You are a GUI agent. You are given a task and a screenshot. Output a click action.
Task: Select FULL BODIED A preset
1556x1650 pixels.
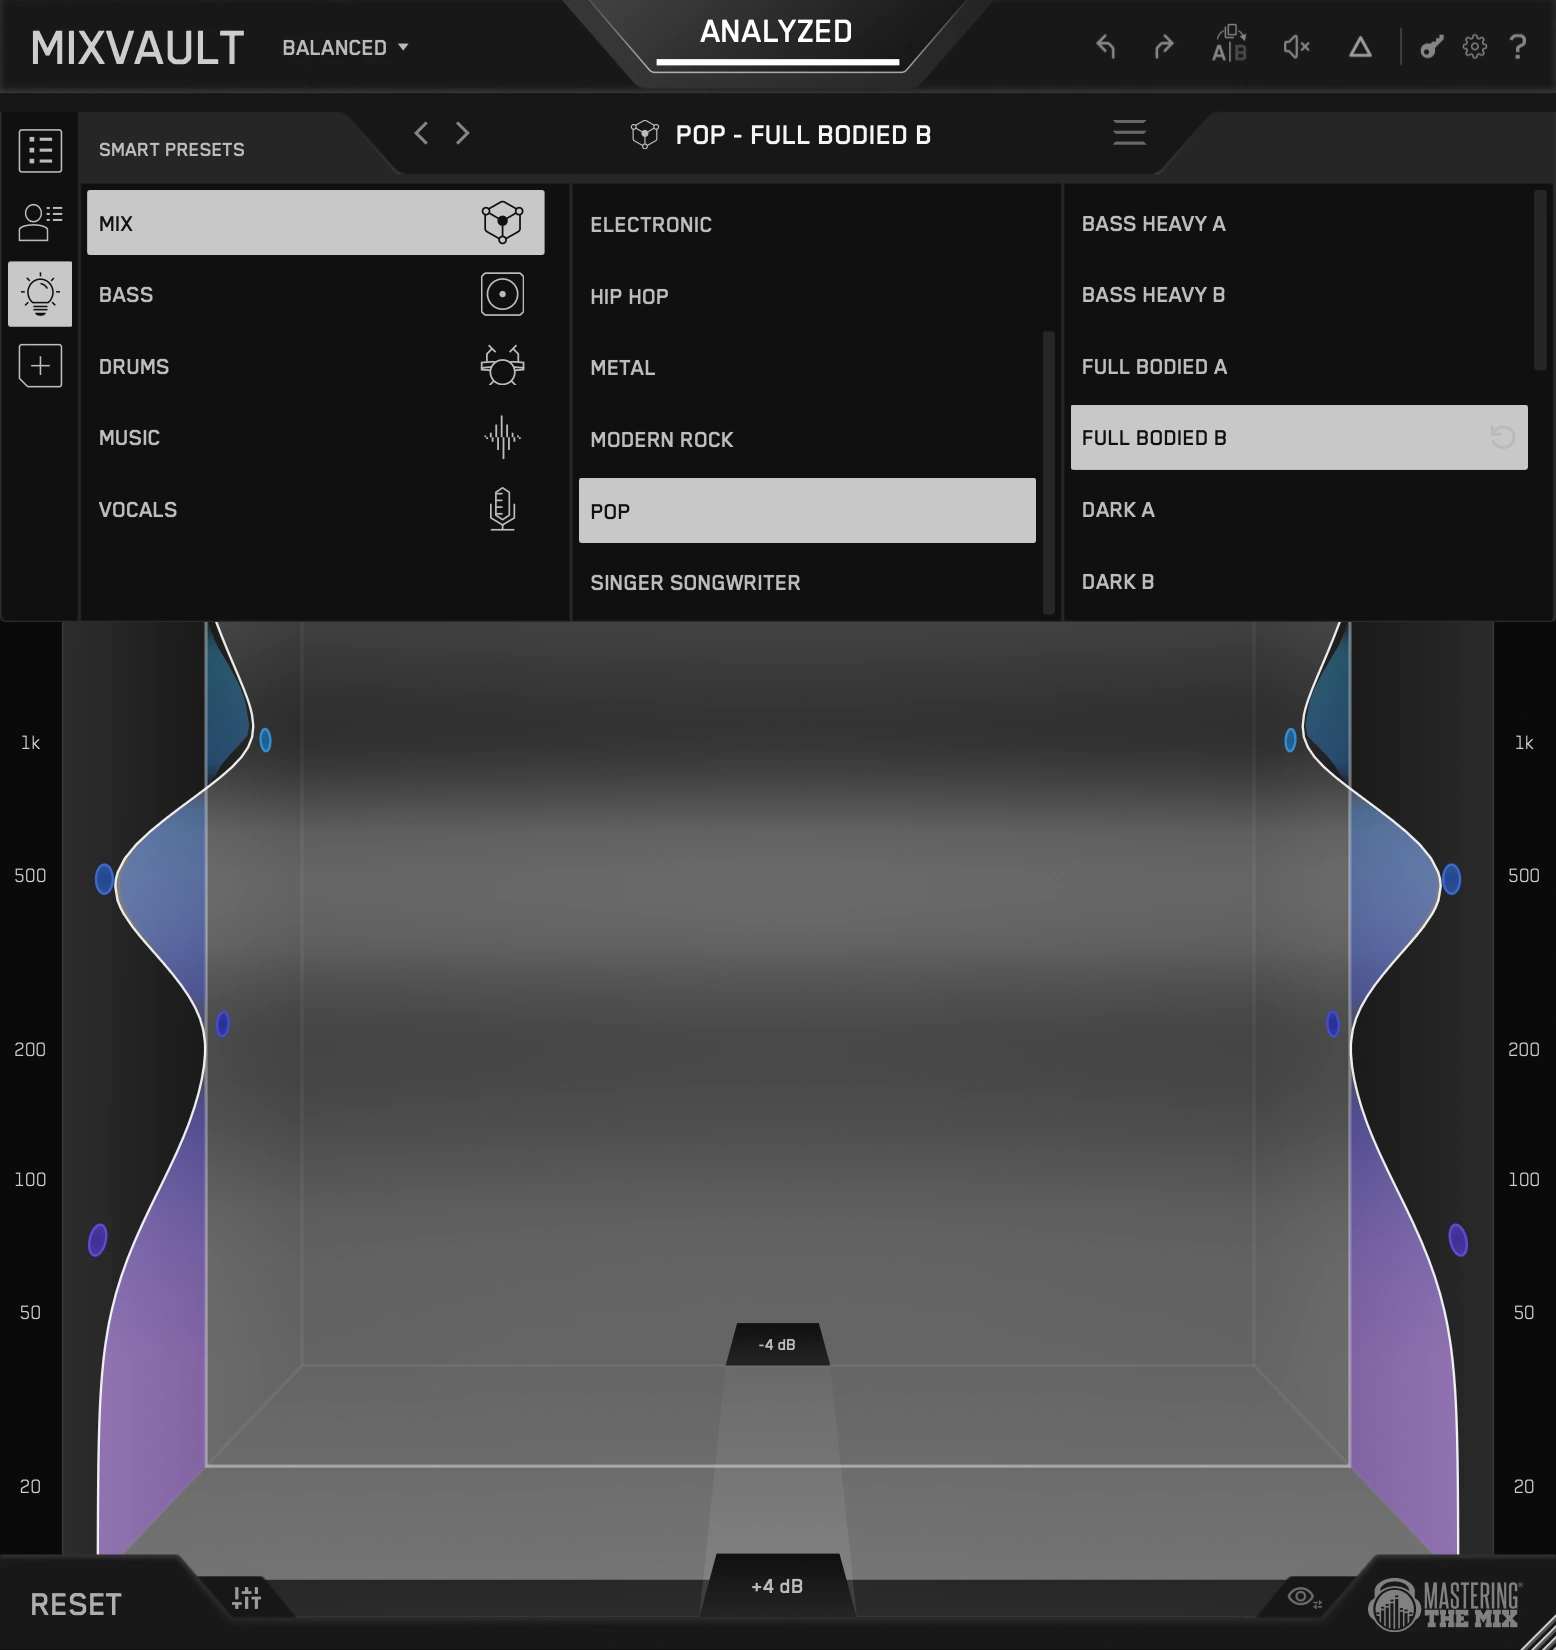pyautogui.click(x=1299, y=367)
